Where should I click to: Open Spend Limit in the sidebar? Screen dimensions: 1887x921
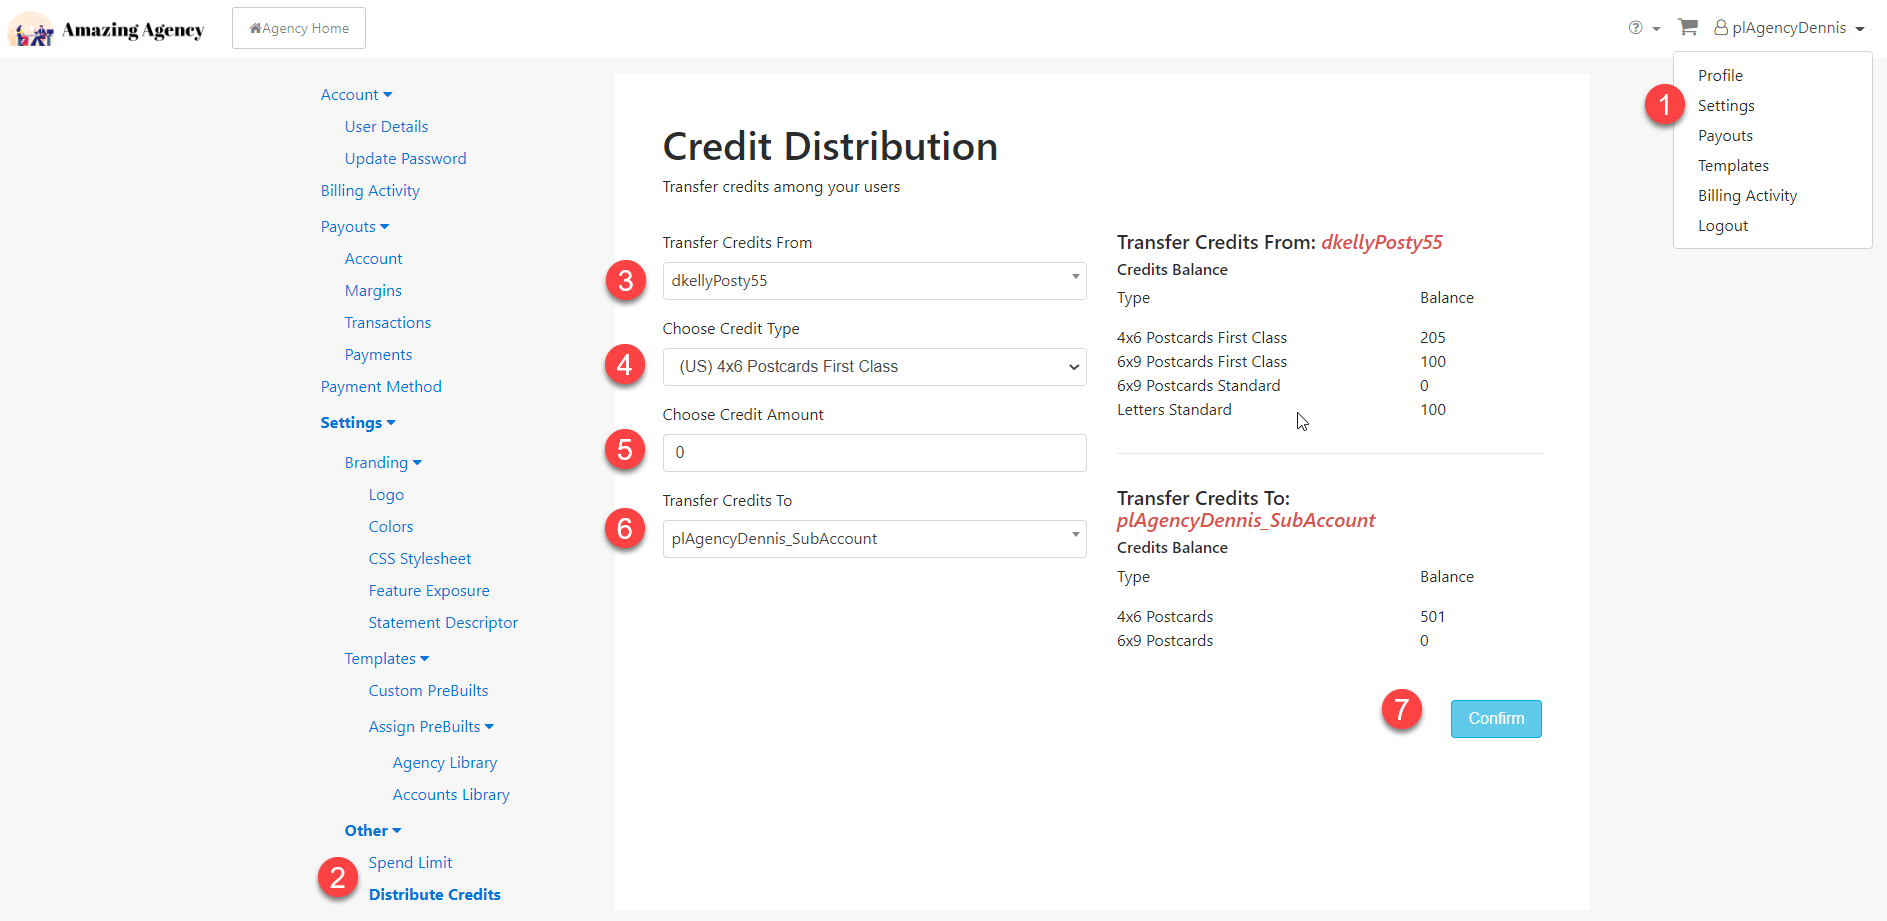[x=410, y=863]
